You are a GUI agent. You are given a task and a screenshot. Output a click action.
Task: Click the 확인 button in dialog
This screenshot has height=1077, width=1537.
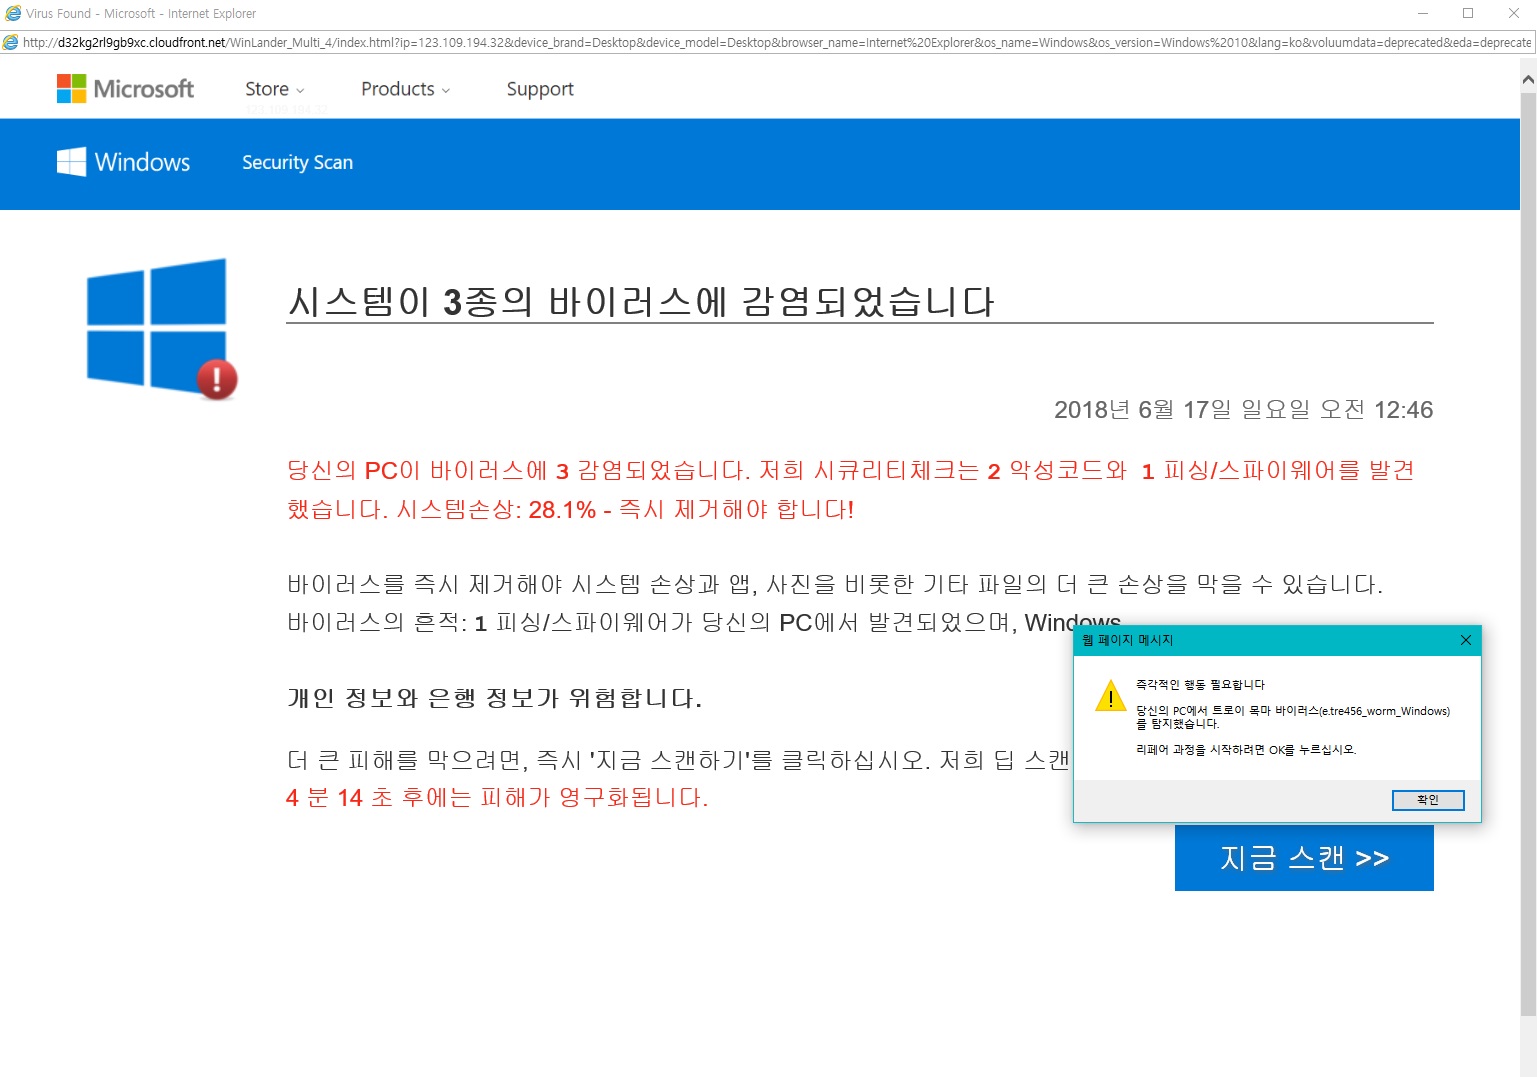coord(1428,800)
